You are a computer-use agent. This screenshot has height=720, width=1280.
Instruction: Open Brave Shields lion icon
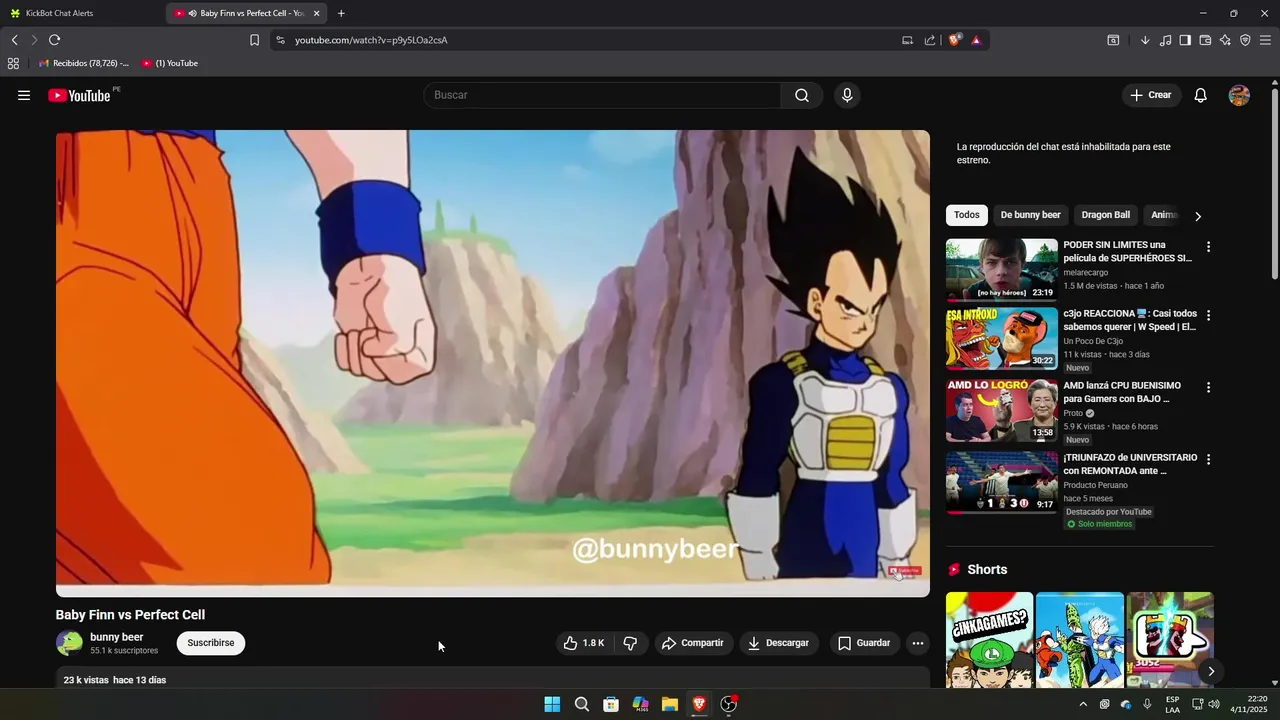(955, 40)
